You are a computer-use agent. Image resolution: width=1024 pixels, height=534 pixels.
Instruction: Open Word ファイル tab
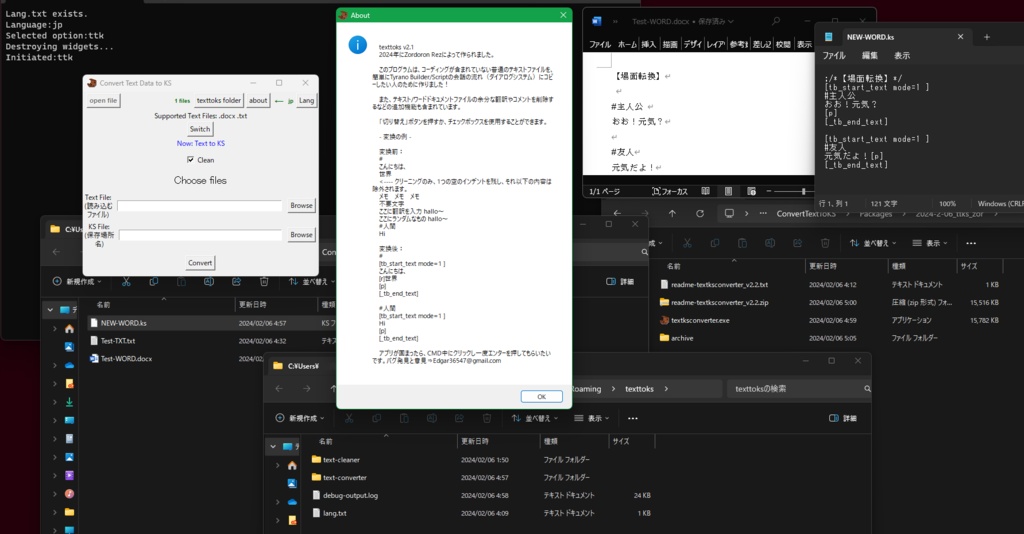coord(600,44)
